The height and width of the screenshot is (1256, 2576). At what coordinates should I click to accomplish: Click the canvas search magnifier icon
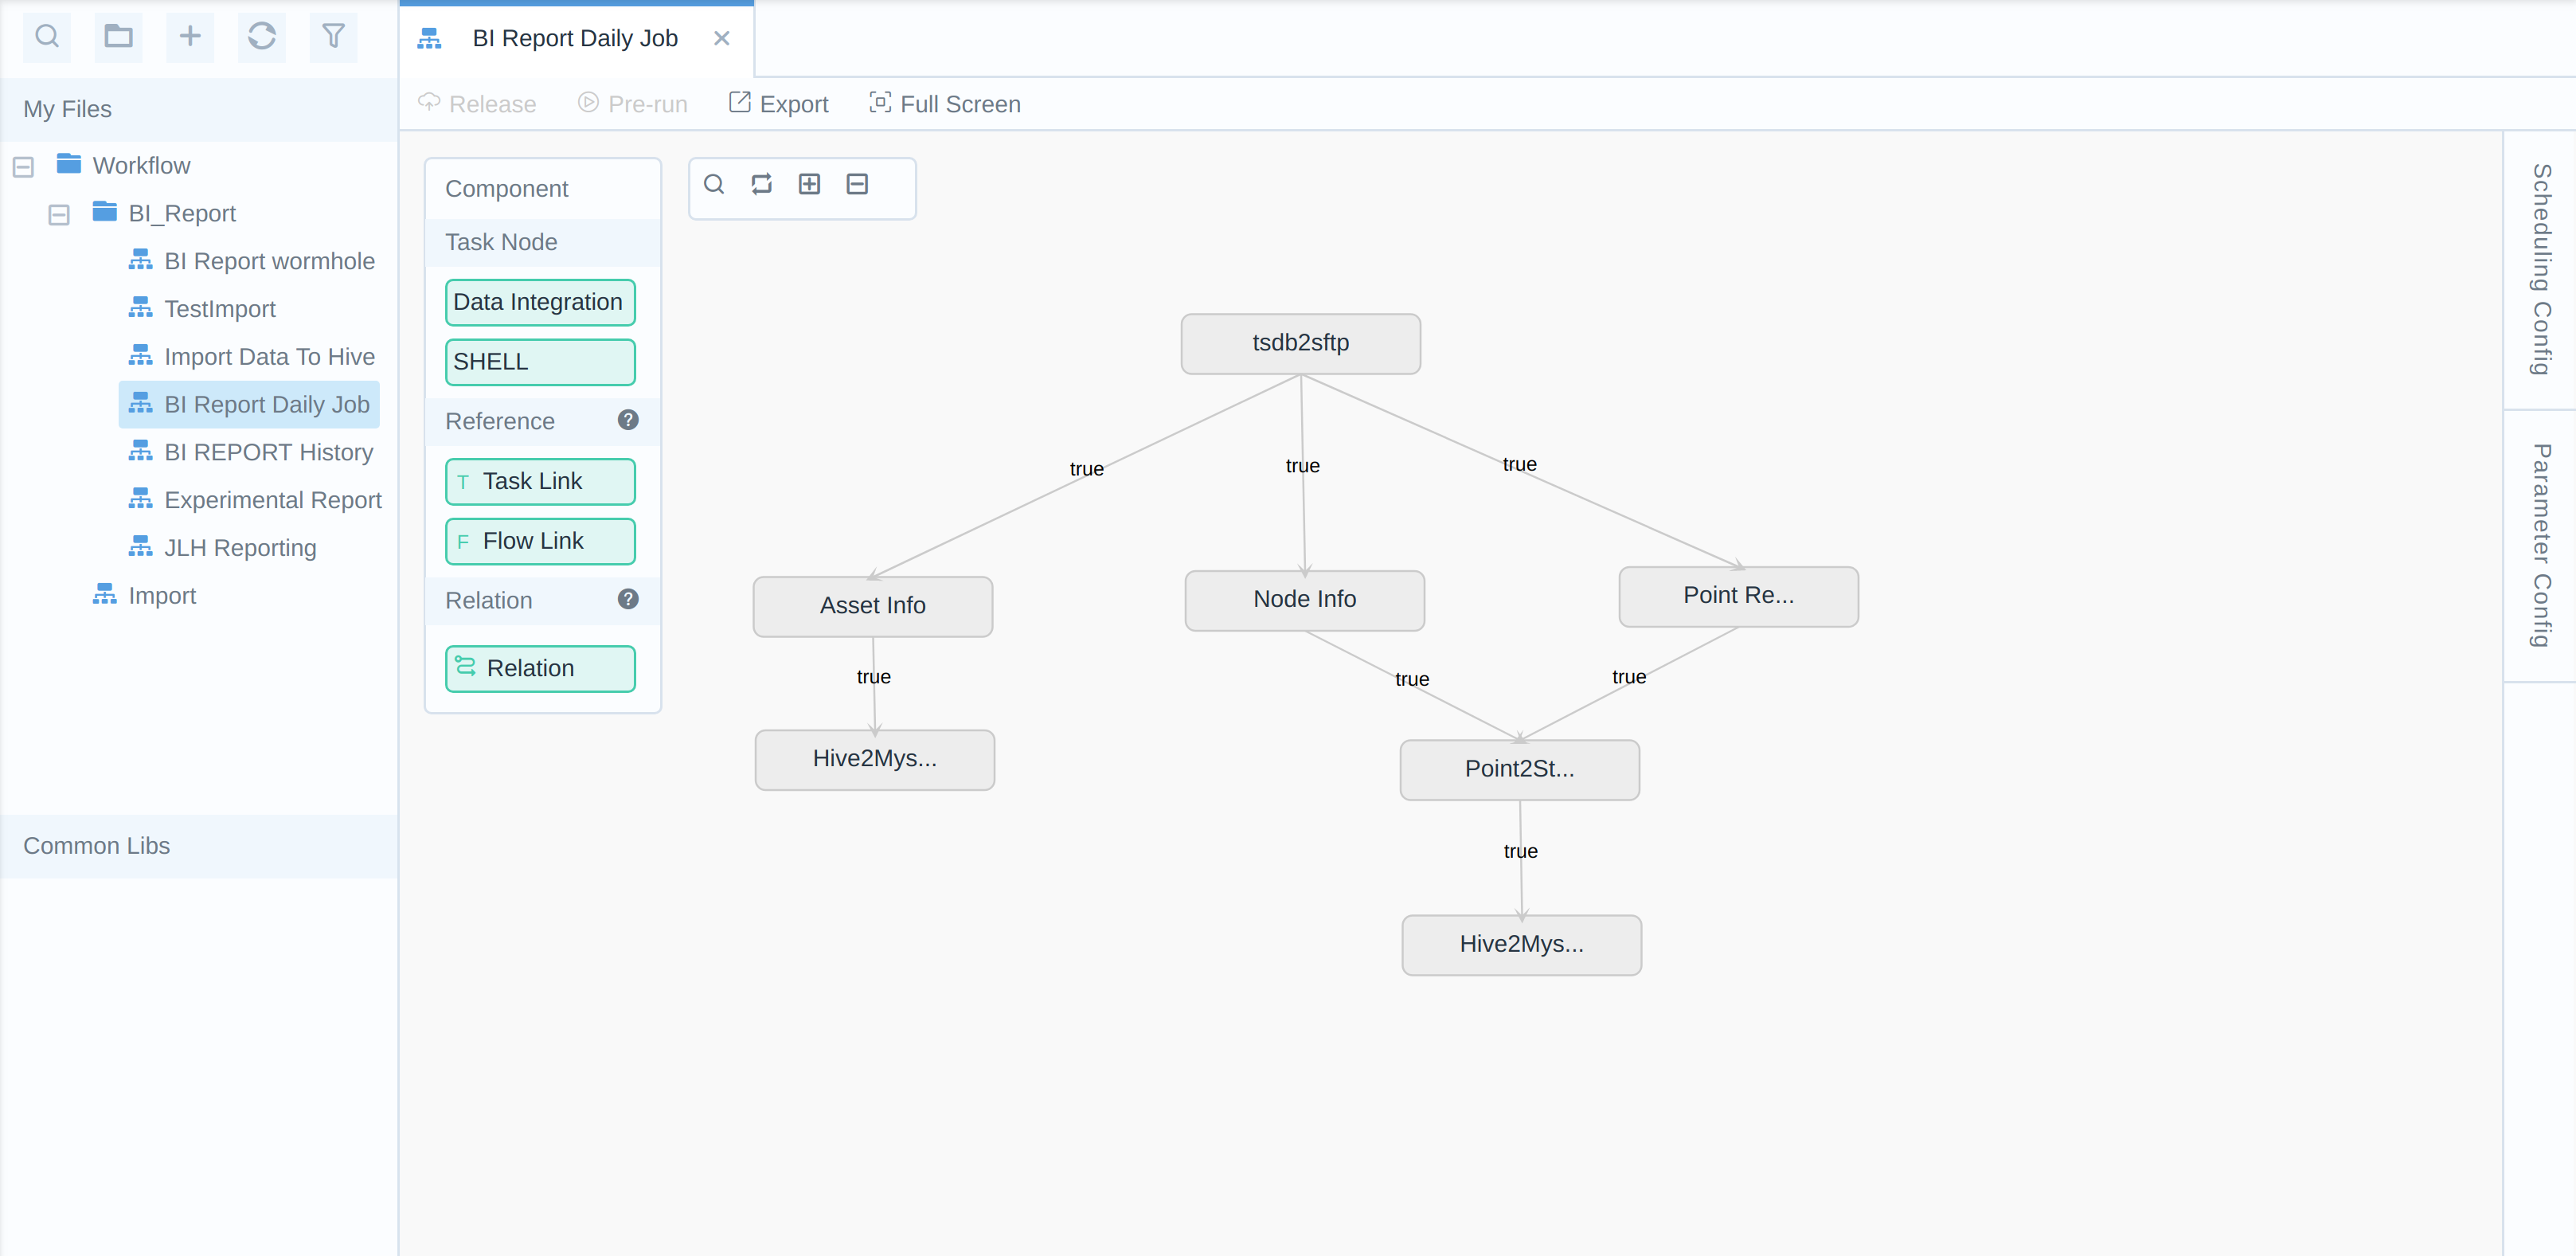click(x=714, y=184)
